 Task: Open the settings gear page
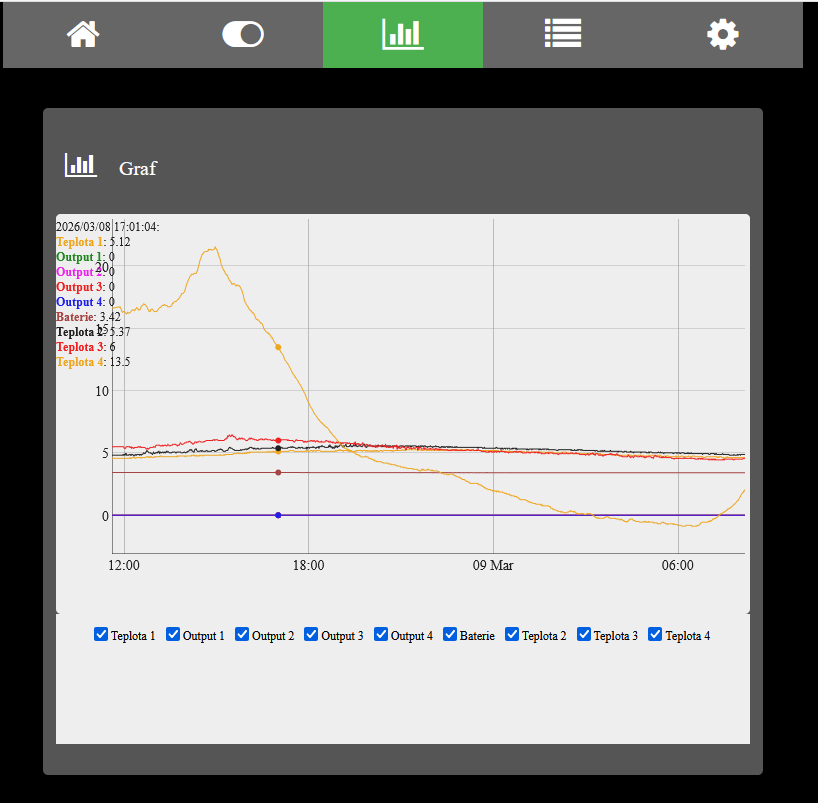coord(722,35)
